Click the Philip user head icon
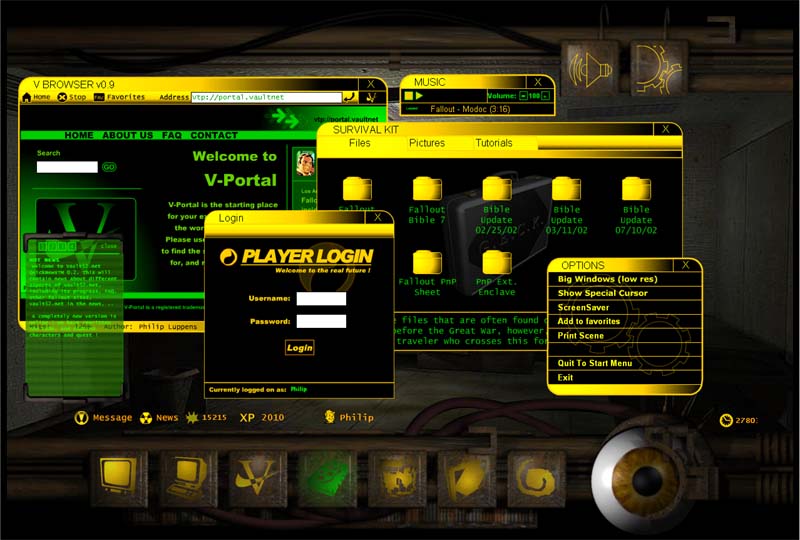 click(x=330, y=416)
